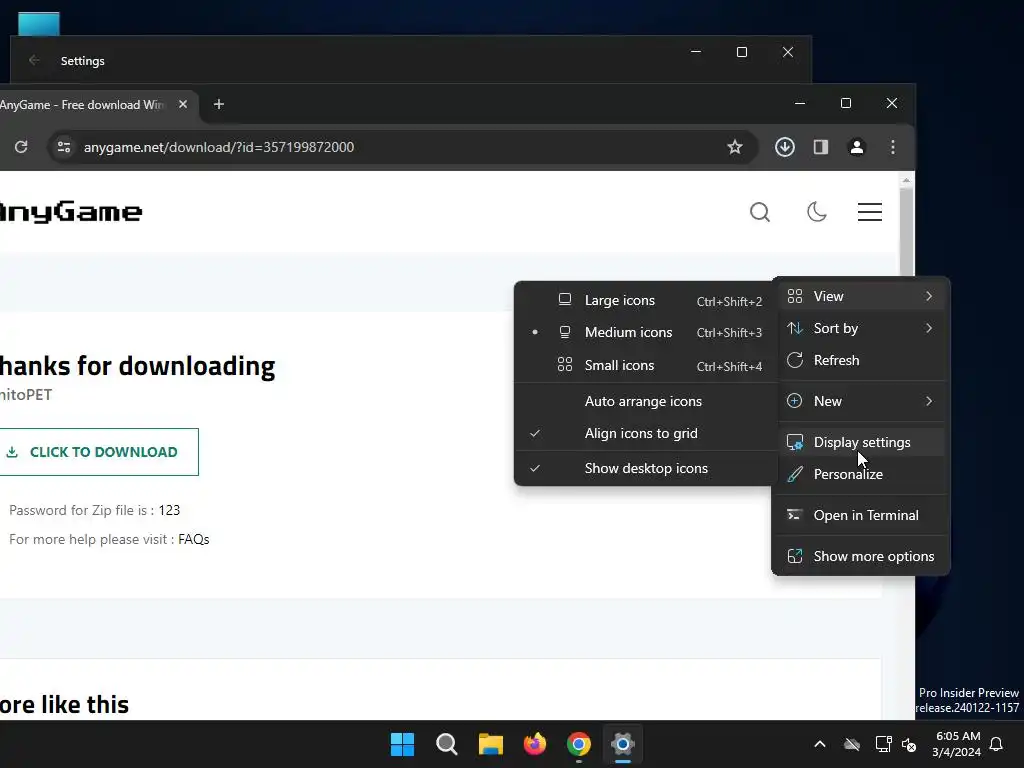Close the AnyGame browser tab
The width and height of the screenshot is (1024, 768).
click(x=183, y=104)
